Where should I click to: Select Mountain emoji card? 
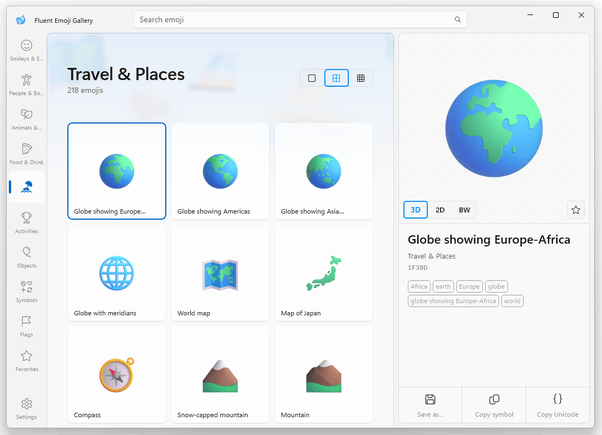(x=324, y=375)
